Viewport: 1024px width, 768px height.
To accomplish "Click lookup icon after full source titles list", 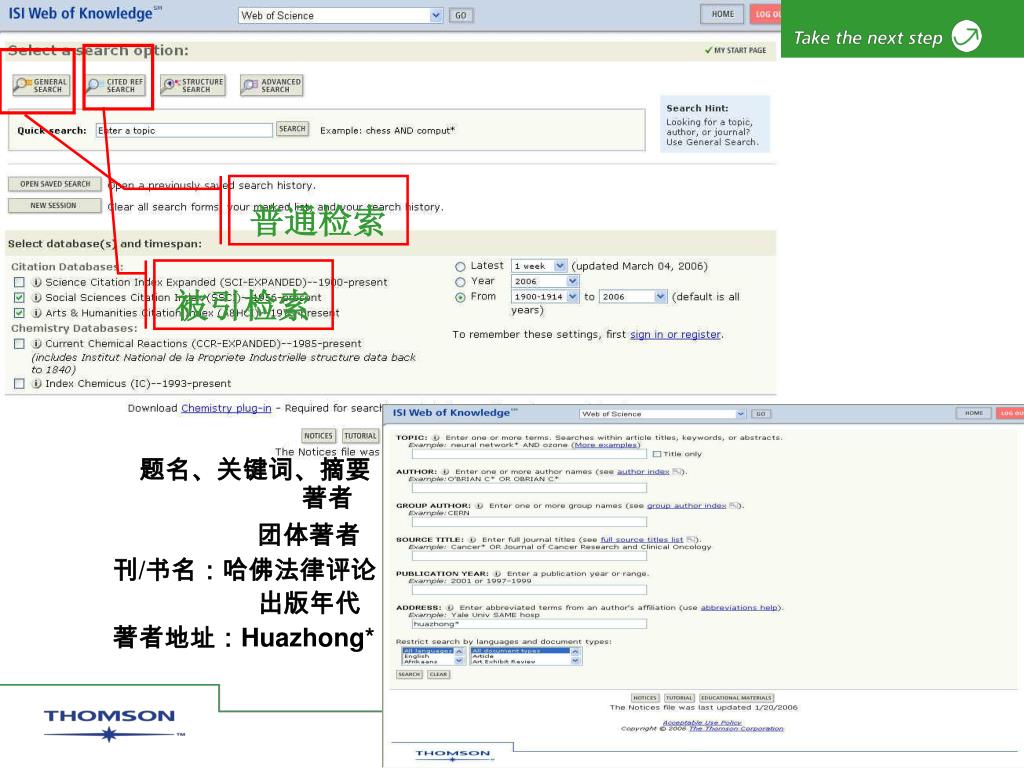I will click(x=691, y=539).
